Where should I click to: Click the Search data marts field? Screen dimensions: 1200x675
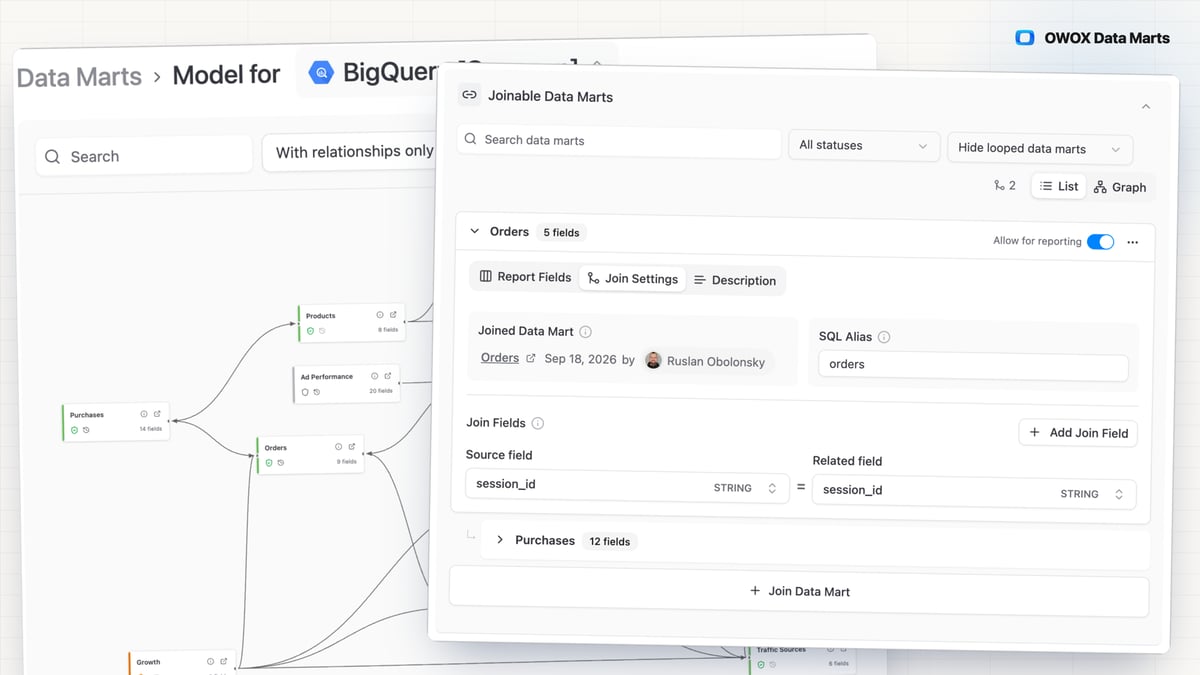(619, 140)
